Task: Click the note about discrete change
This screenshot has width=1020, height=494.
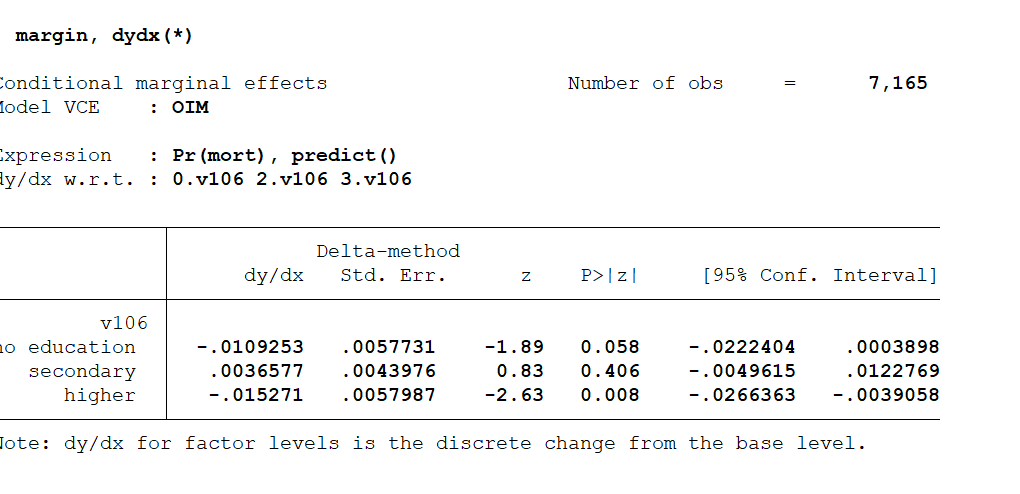Action: coord(430,443)
